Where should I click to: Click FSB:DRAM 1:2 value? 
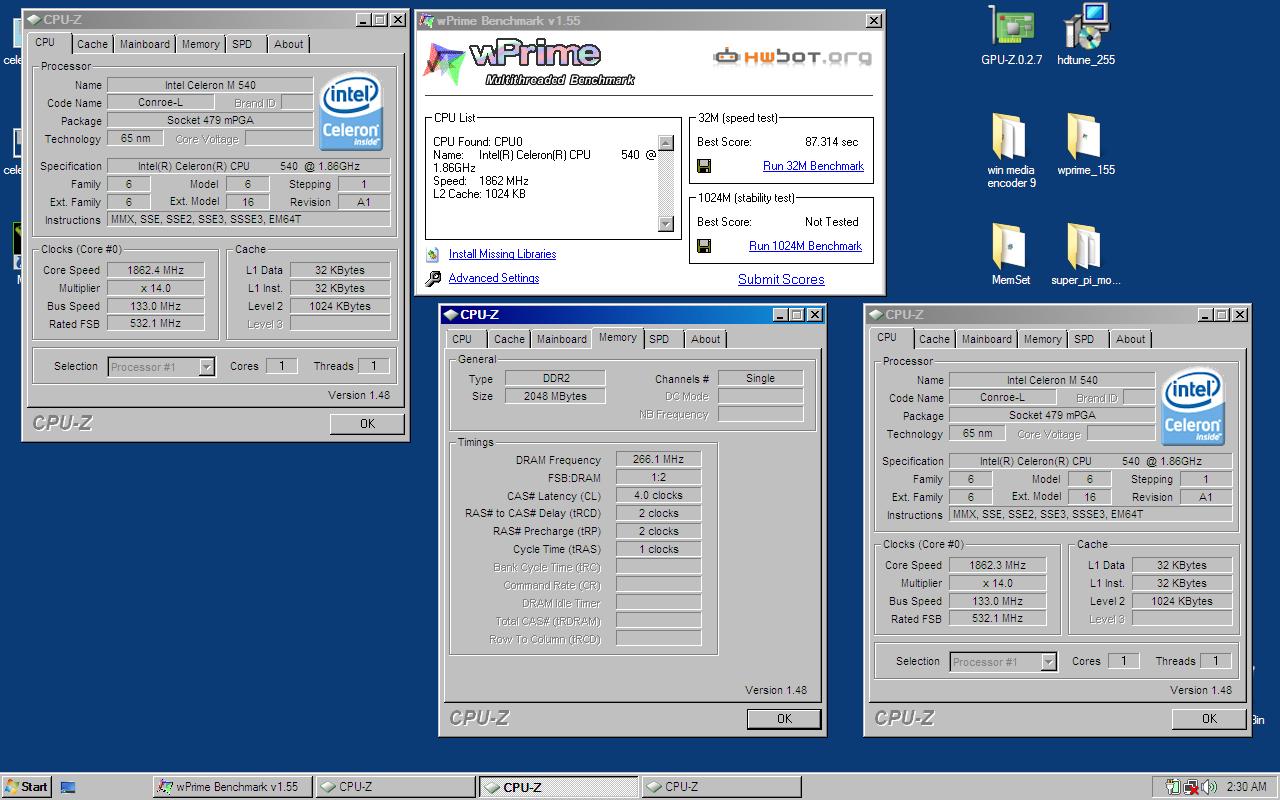658,478
